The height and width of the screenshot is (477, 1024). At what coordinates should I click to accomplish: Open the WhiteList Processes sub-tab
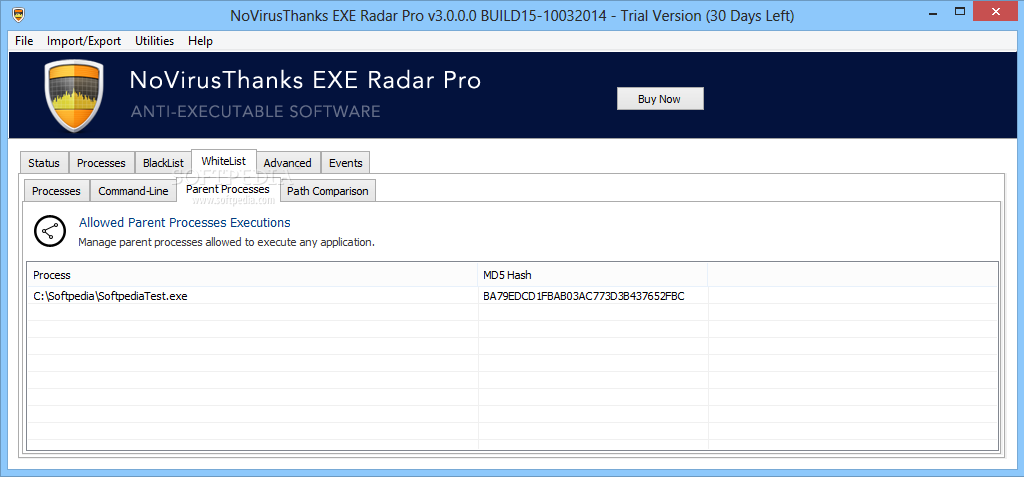click(x=56, y=191)
